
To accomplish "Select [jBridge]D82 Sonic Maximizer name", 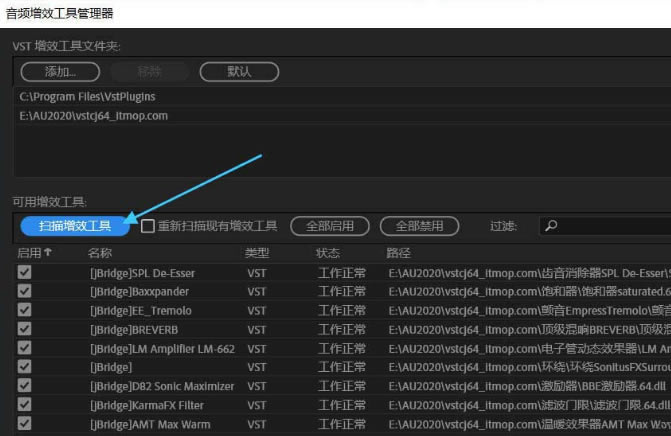I will pyautogui.click(x=162, y=386).
